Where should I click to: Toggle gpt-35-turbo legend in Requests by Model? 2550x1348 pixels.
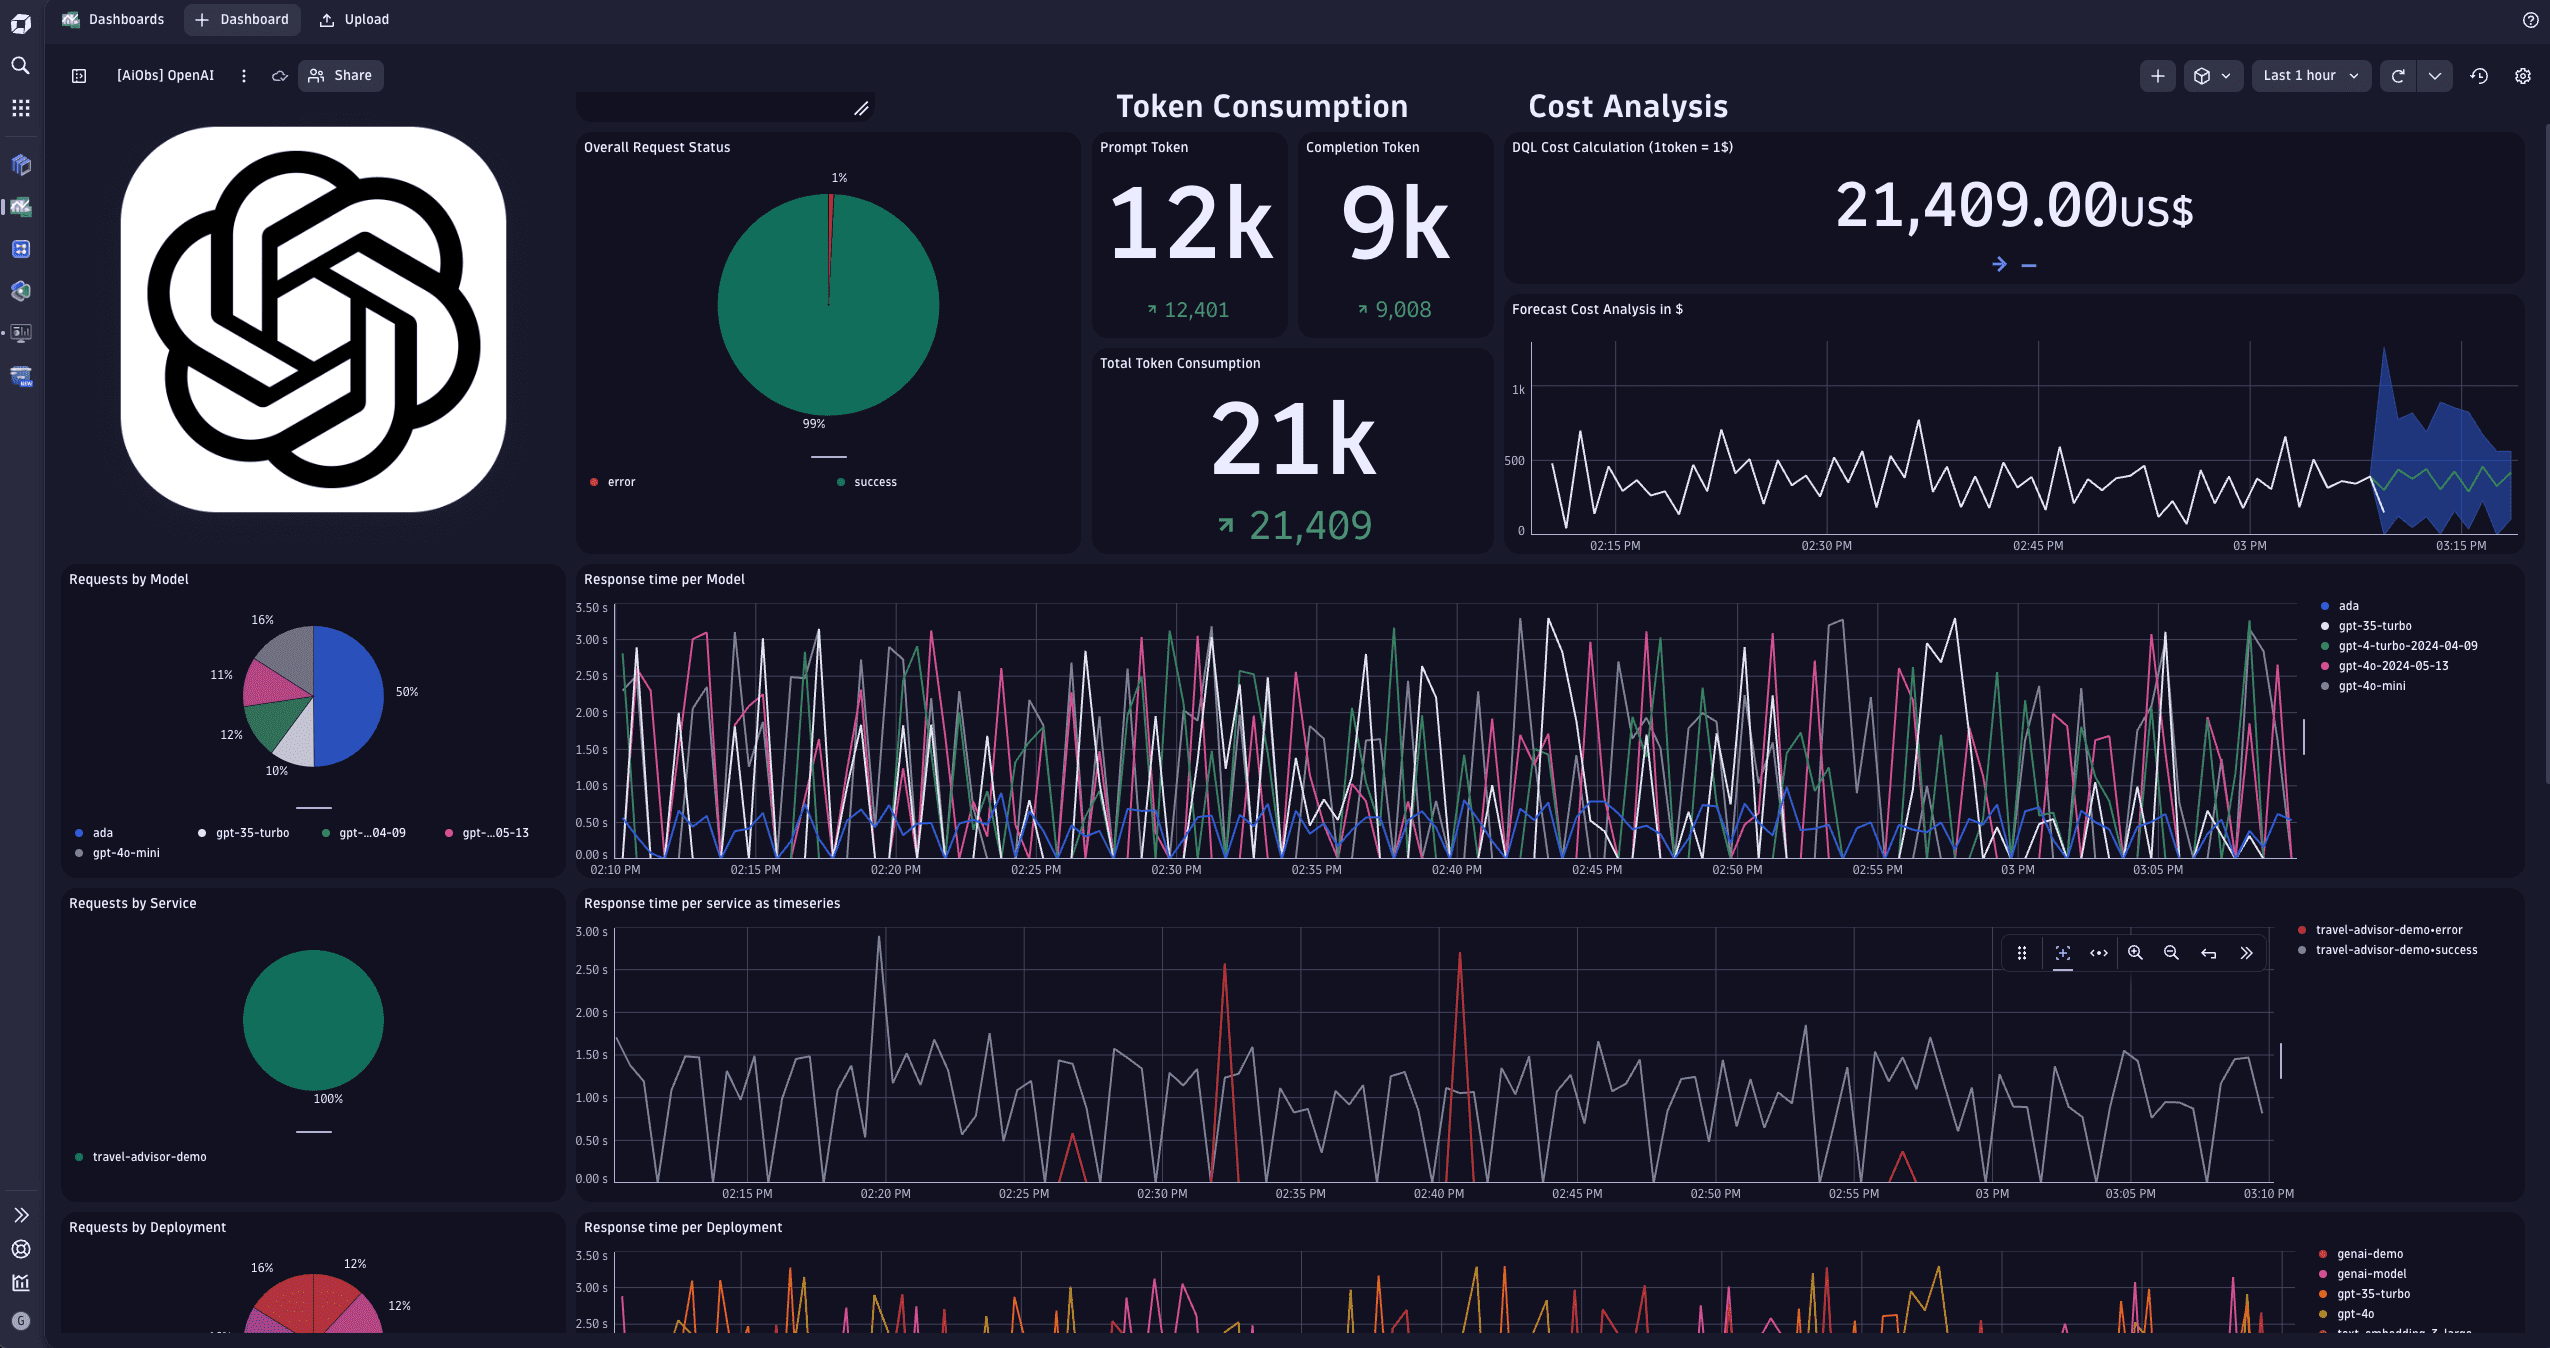click(244, 833)
